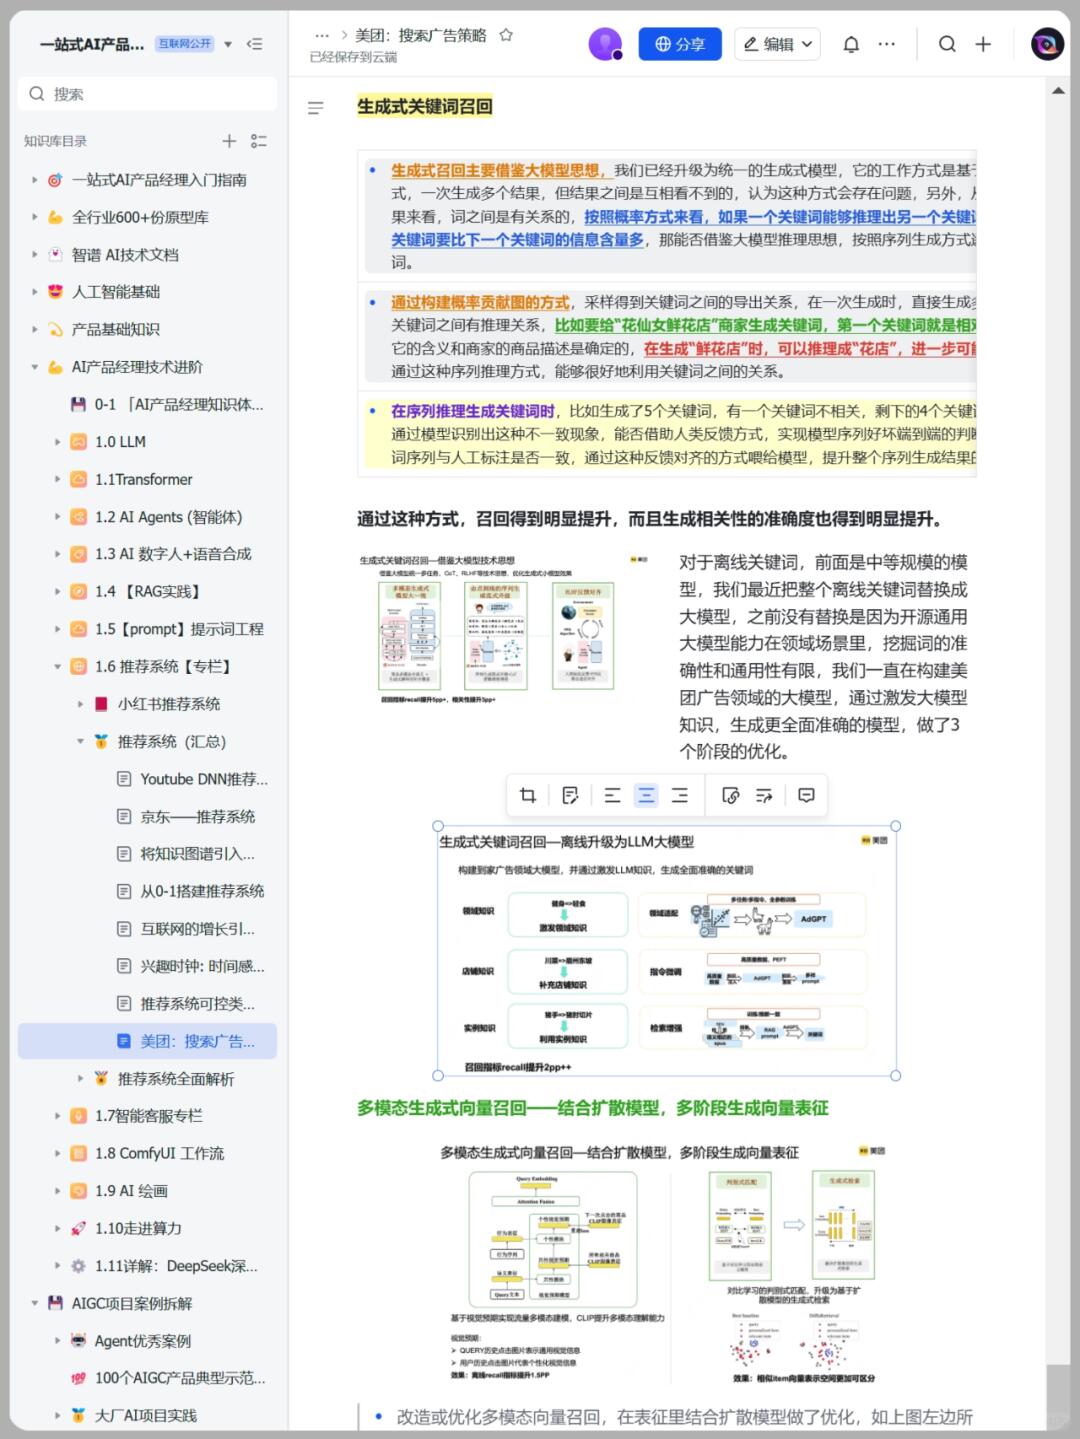Add a new page in 知识库目录
The height and width of the screenshot is (1439, 1080).
pos(229,141)
